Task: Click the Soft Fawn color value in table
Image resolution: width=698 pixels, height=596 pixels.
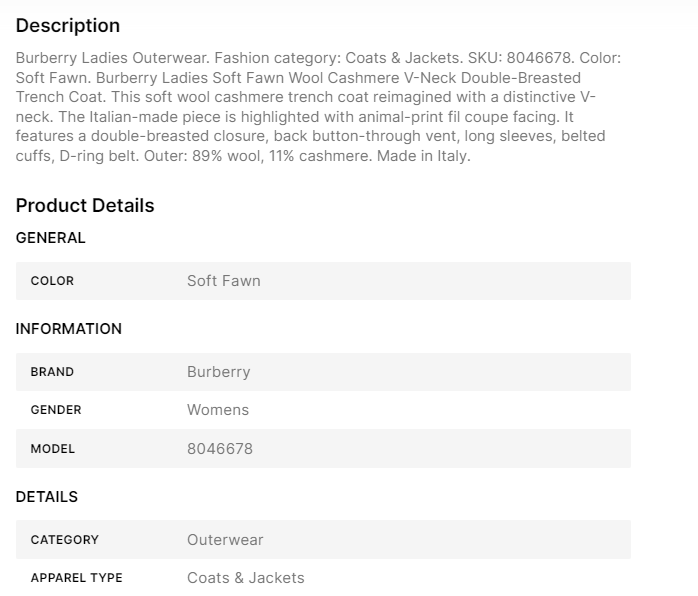Action: pyautogui.click(x=223, y=281)
